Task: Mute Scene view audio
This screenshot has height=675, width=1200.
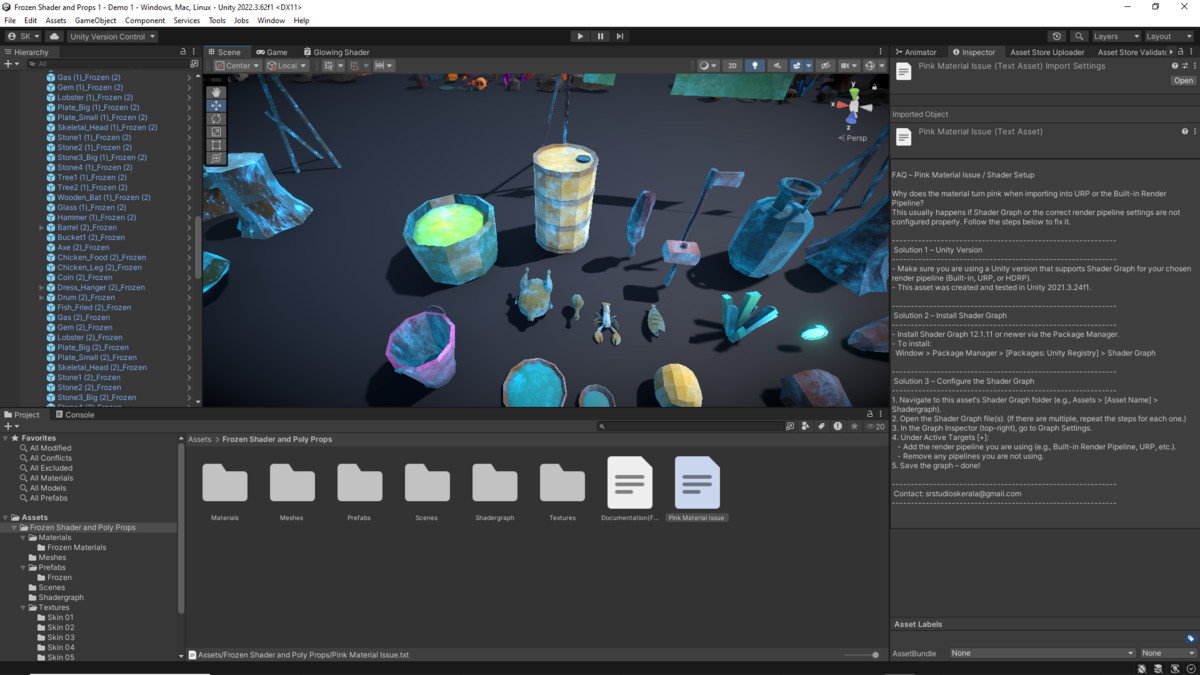Action: (x=777, y=65)
